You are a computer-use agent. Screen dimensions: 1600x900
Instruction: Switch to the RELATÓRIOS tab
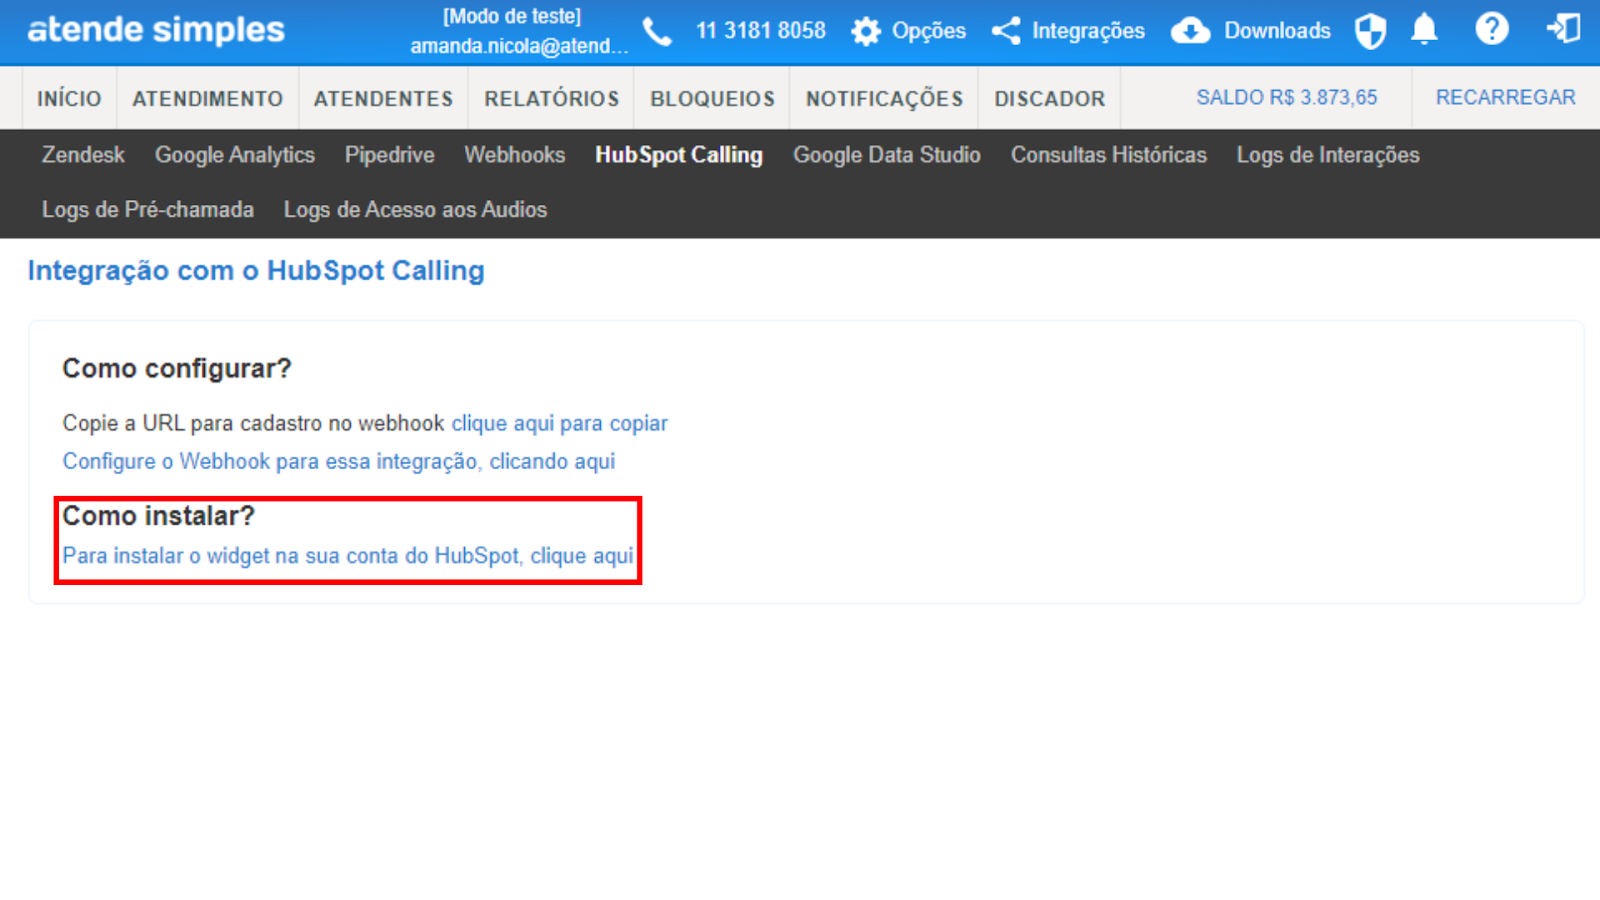pos(552,99)
